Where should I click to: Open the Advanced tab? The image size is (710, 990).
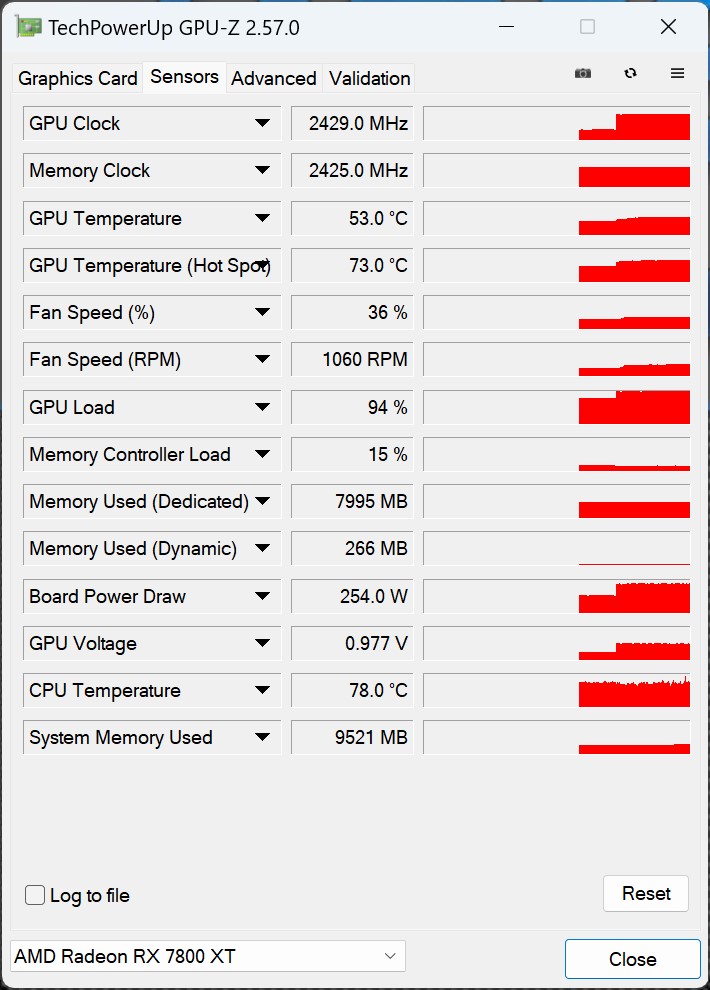click(x=274, y=78)
